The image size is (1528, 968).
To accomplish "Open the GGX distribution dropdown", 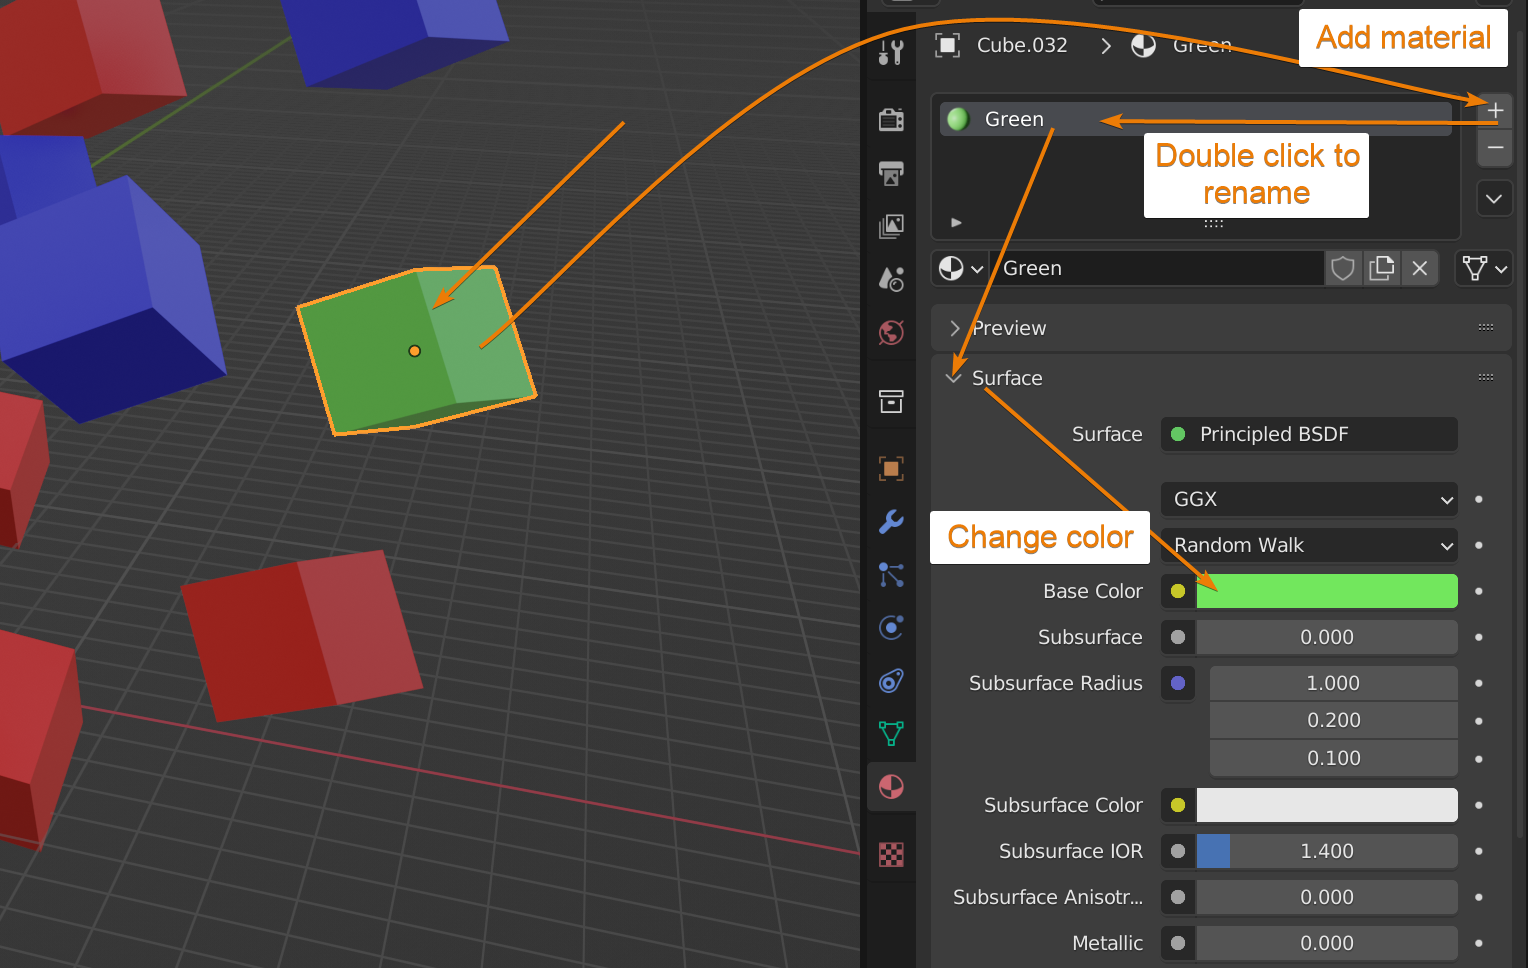I will 1309,499.
